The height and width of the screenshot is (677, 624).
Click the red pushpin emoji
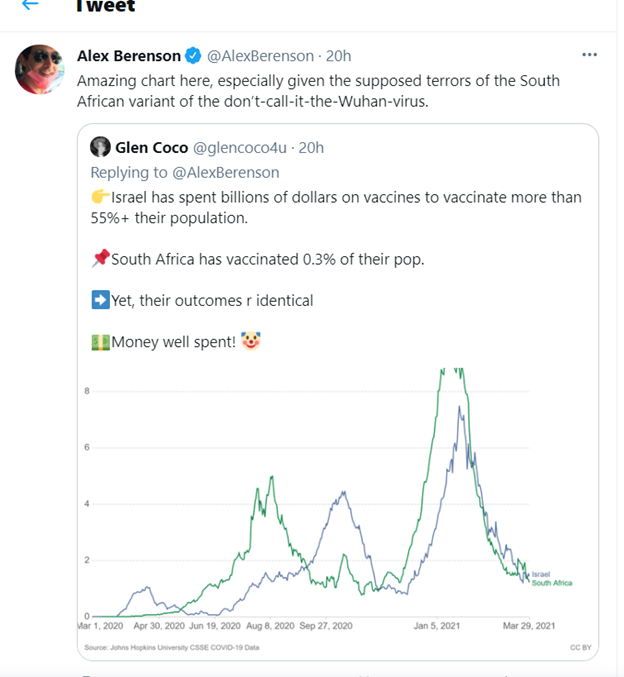(x=100, y=259)
